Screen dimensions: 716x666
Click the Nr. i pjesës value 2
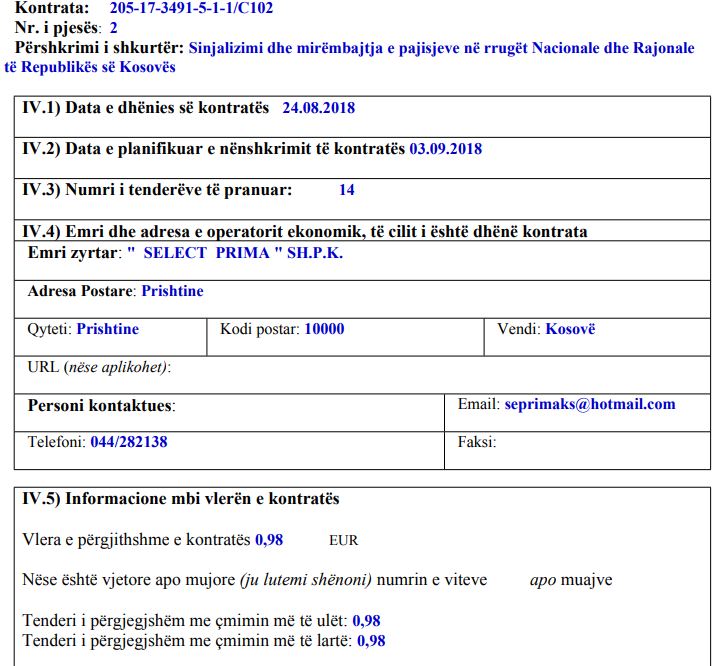pos(114,29)
